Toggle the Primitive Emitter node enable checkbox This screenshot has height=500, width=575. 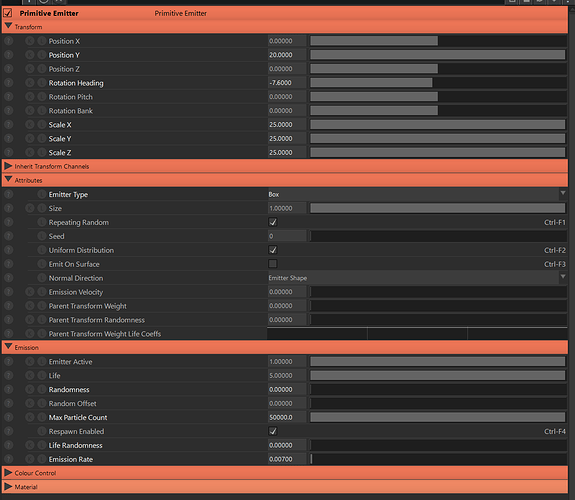[x=8, y=13]
